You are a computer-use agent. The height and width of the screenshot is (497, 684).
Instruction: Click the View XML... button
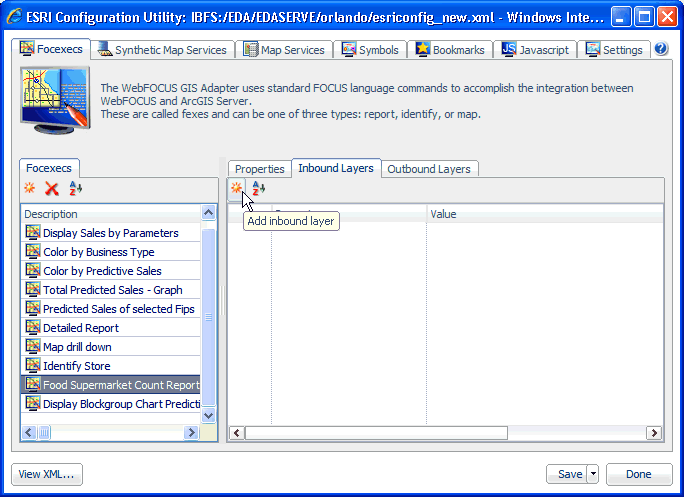[47, 474]
